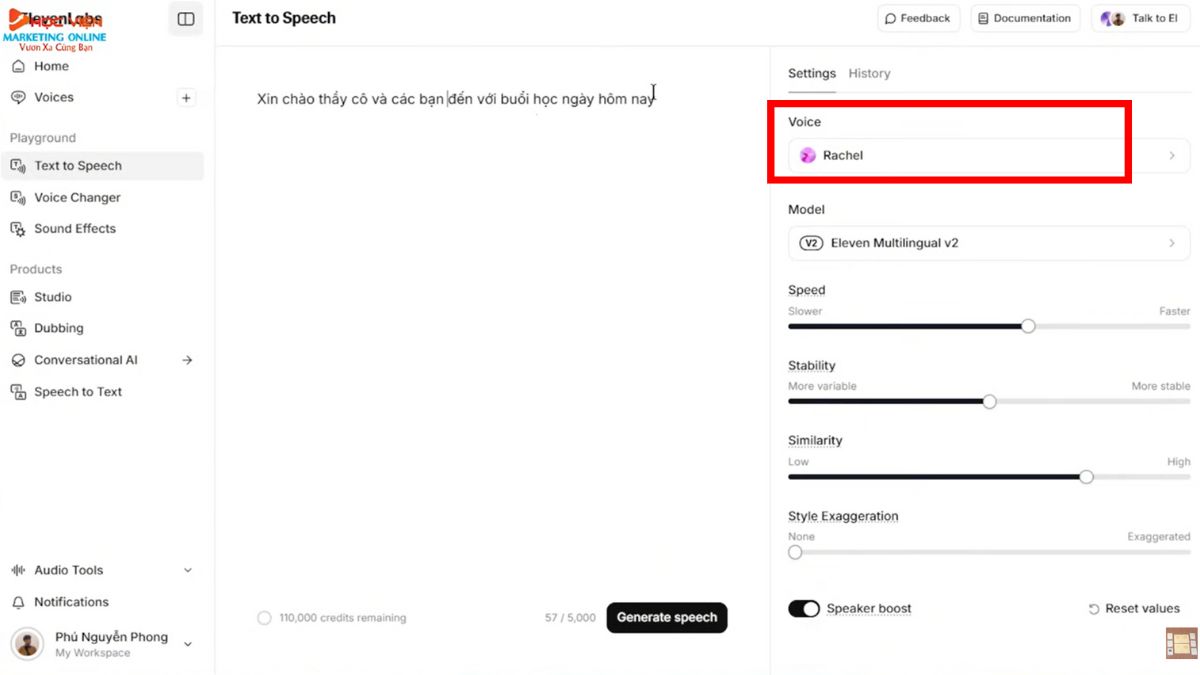This screenshot has width=1200, height=675.
Task: Click the Talk to El button
Action: coord(1140,18)
